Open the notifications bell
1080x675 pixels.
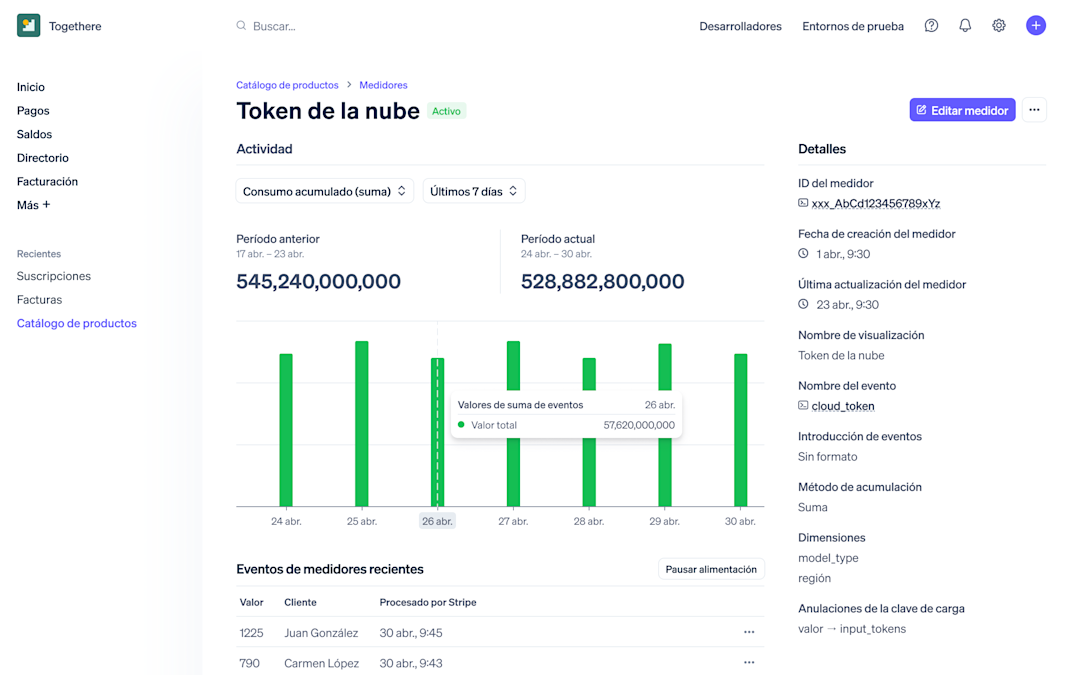point(965,25)
